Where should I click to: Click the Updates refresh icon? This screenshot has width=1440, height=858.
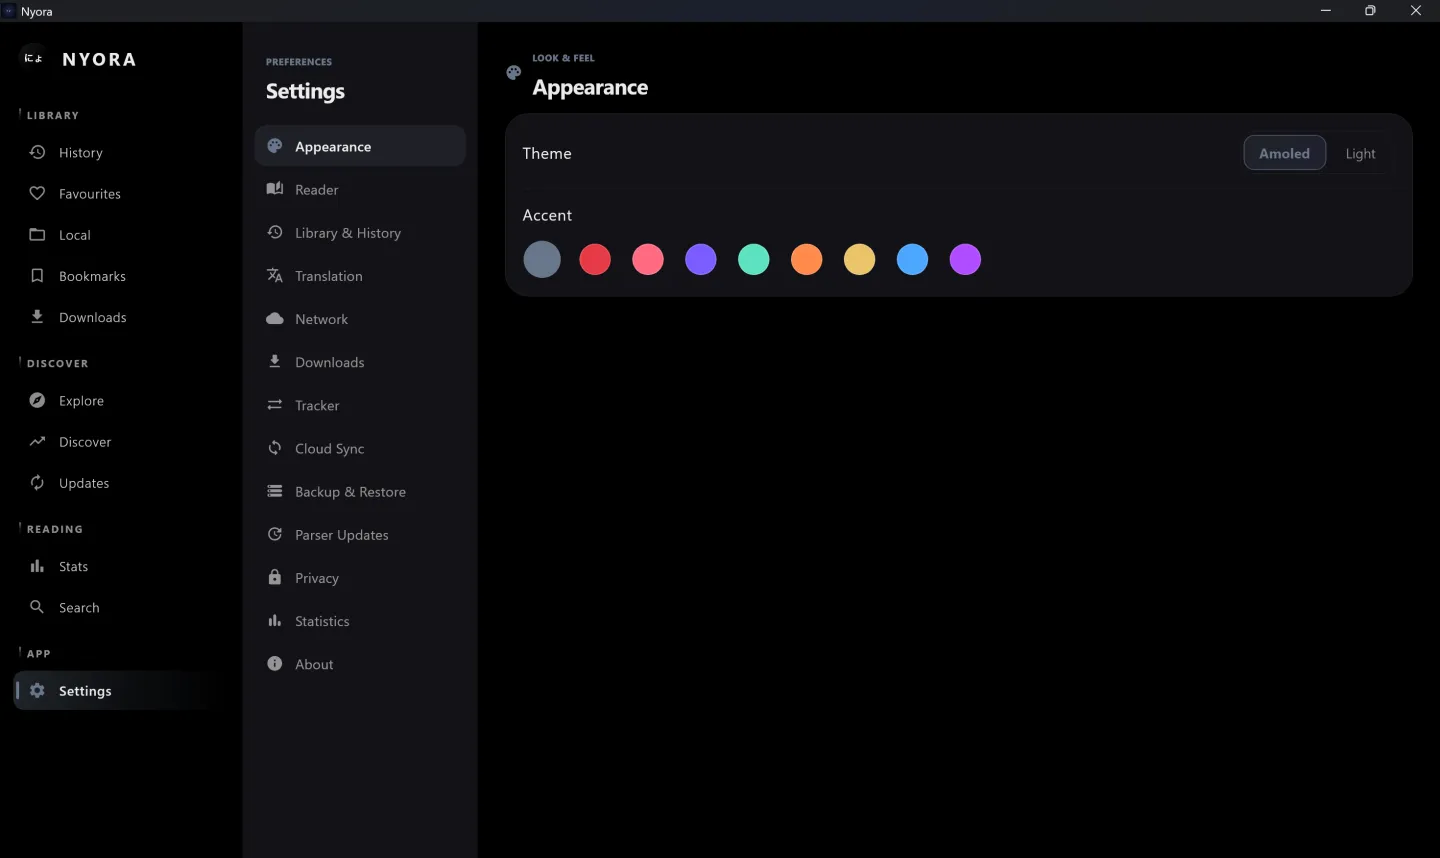(37, 482)
